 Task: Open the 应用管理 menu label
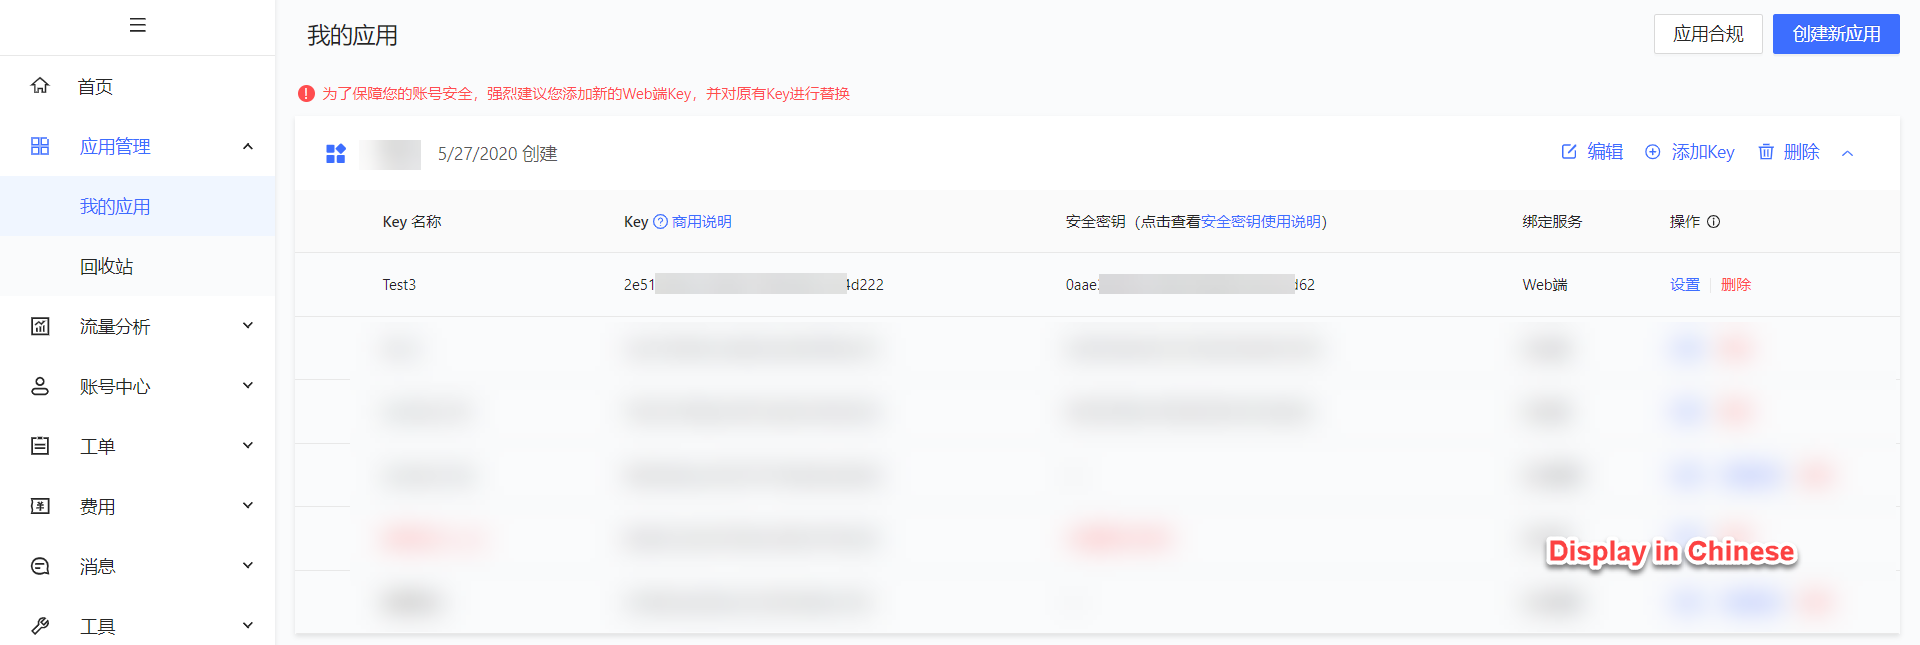[115, 146]
